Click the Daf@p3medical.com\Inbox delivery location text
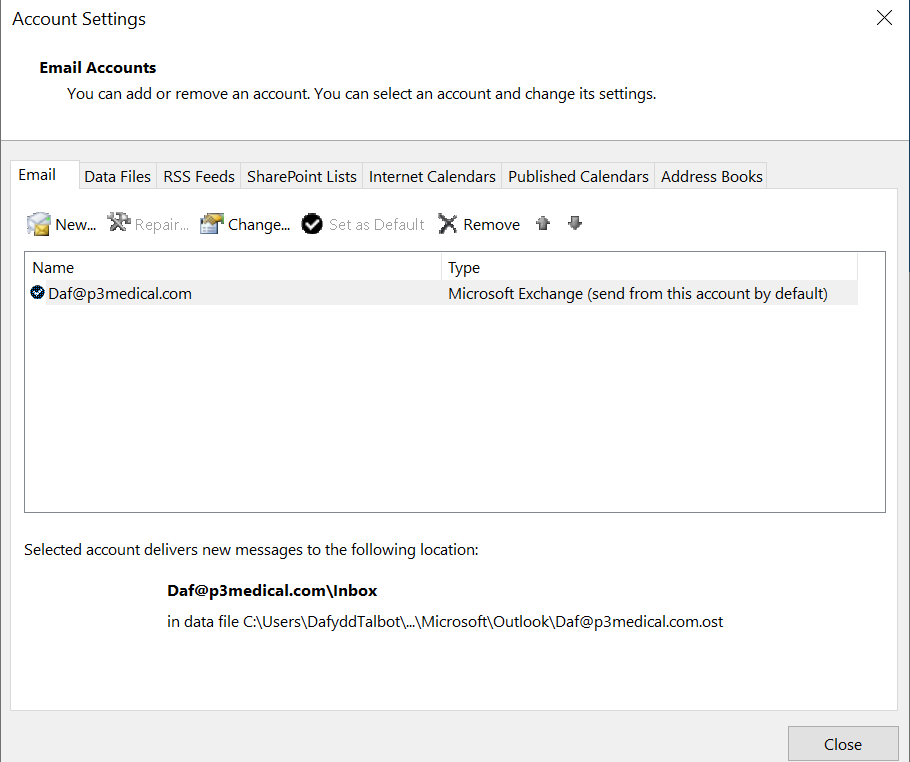This screenshot has height=762, width=910. (x=272, y=591)
